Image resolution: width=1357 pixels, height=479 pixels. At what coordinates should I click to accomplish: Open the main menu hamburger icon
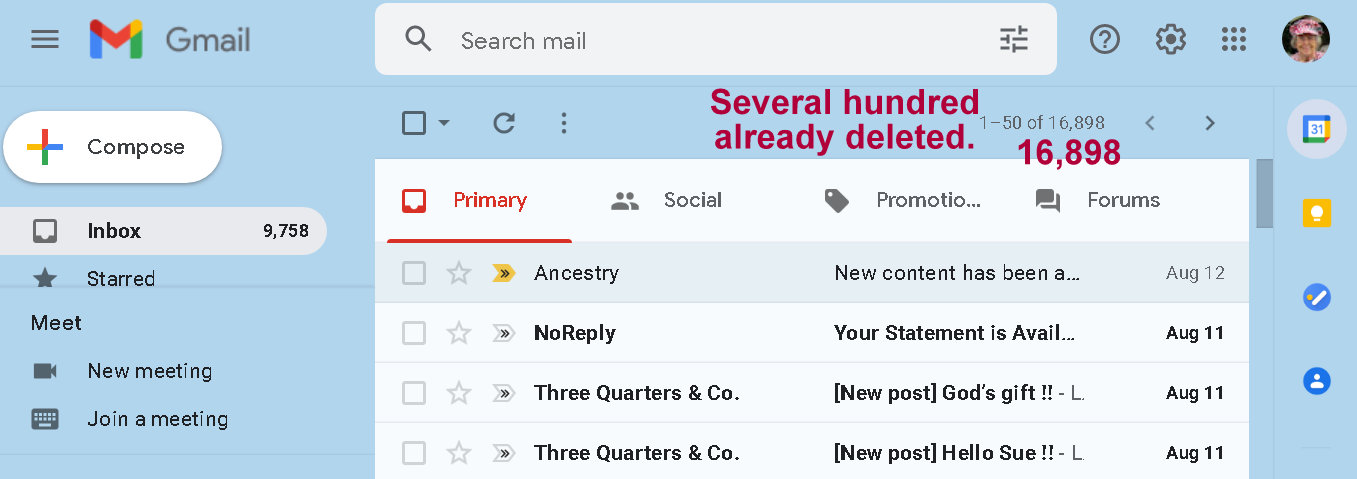(x=45, y=40)
